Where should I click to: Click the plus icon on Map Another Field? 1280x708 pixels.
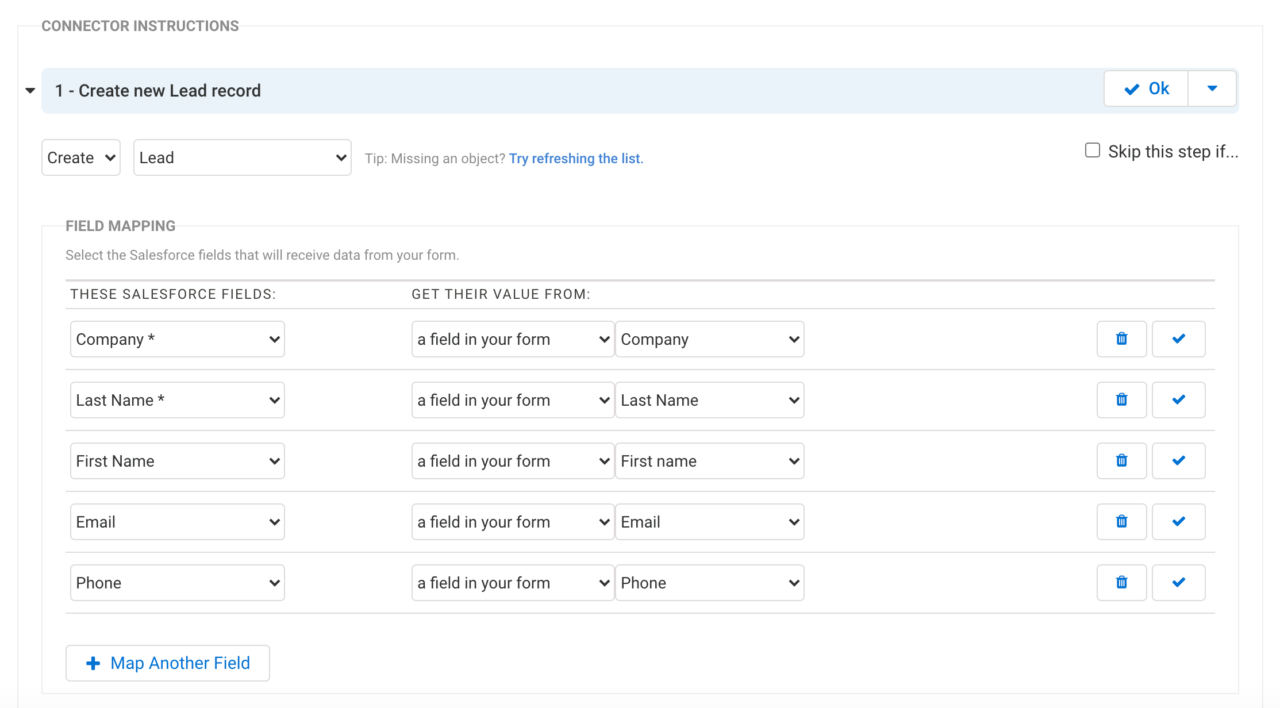tap(93, 662)
